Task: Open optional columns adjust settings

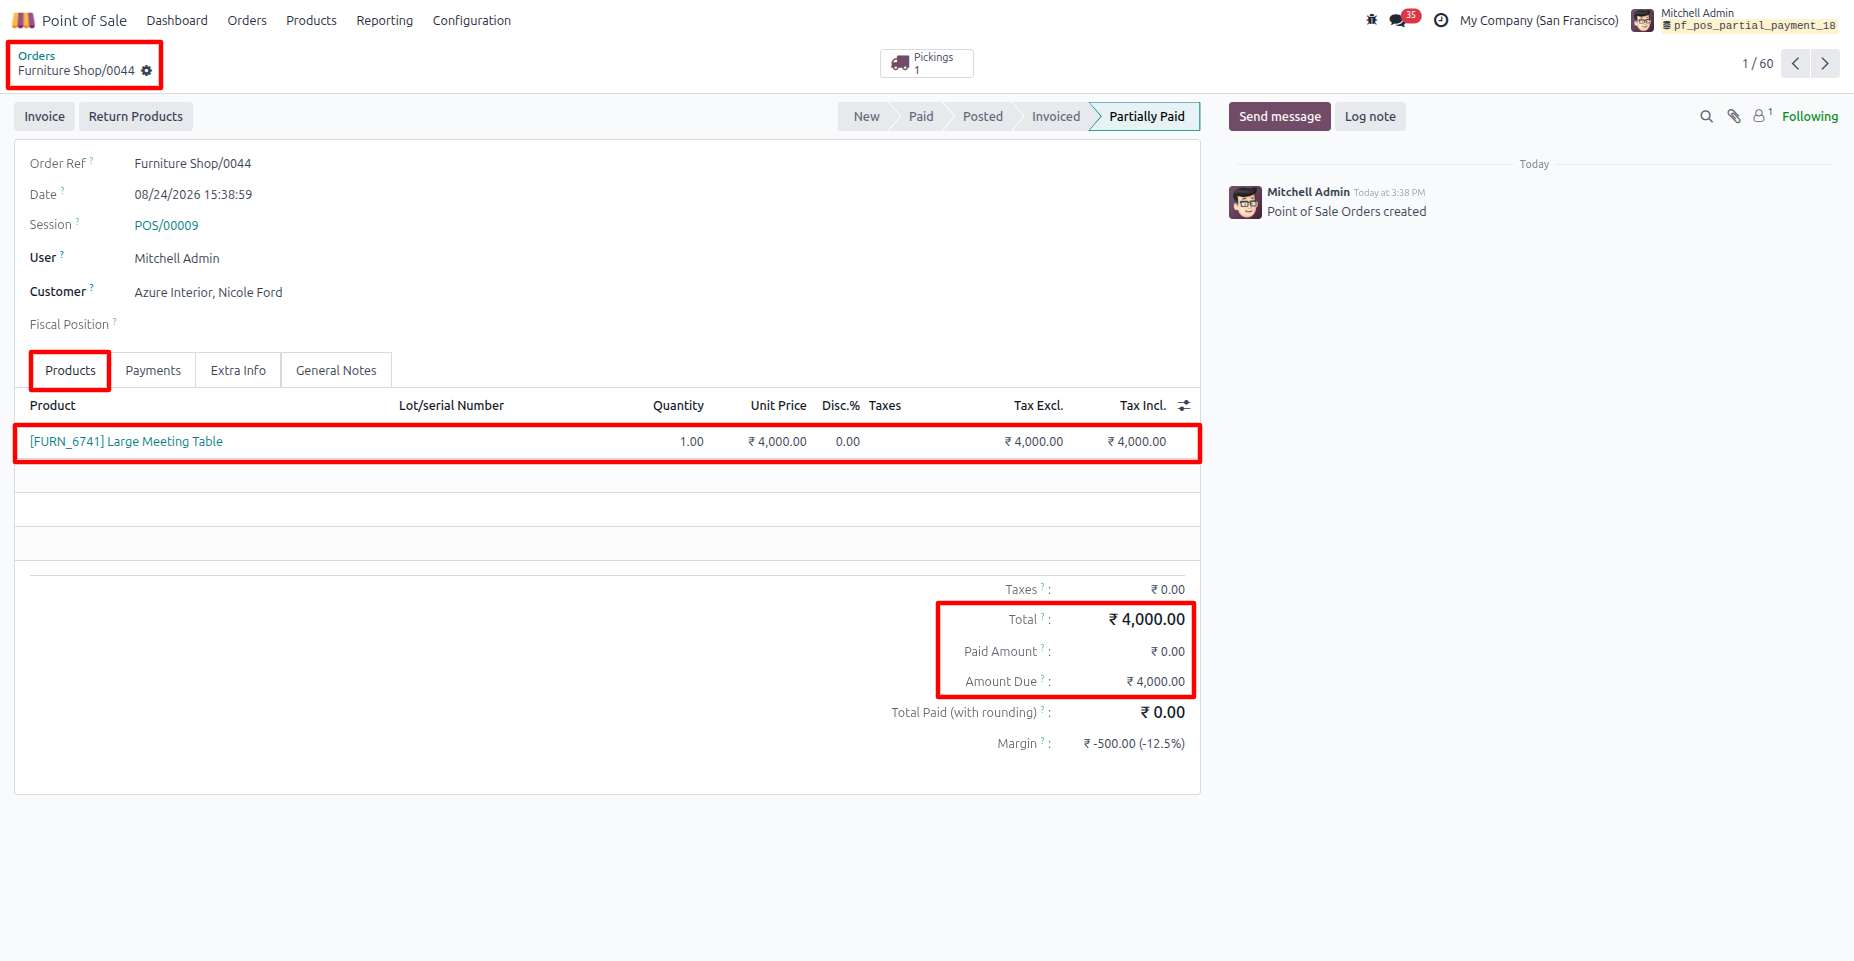Action: coord(1184,406)
